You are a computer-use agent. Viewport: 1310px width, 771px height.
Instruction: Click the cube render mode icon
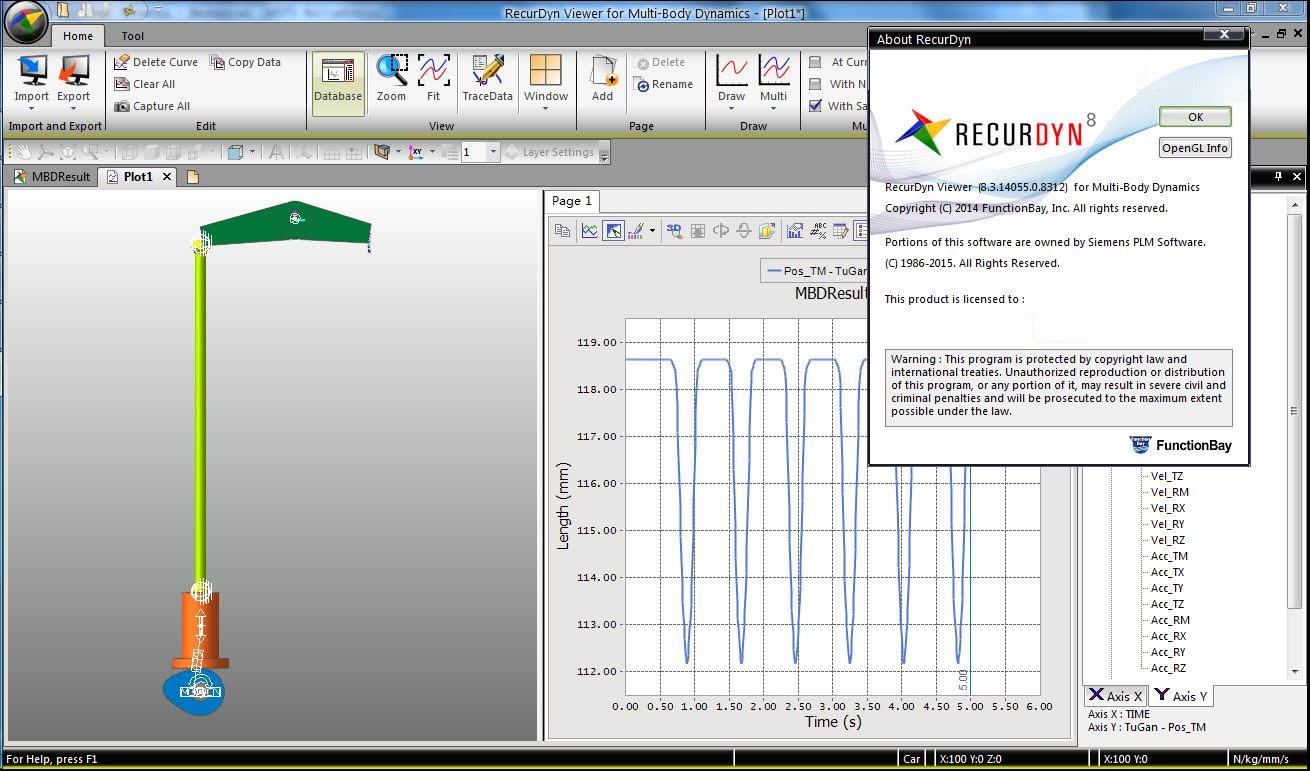point(236,152)
